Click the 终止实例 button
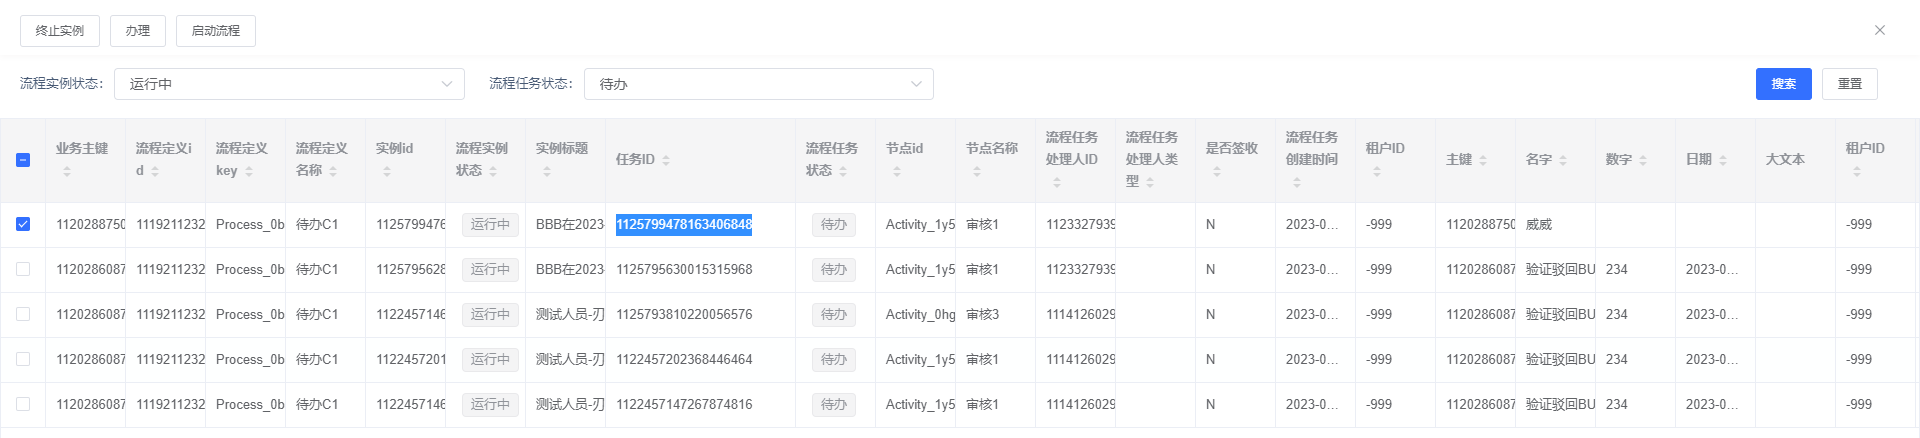 pyautogui.click(x=60, y=31)
